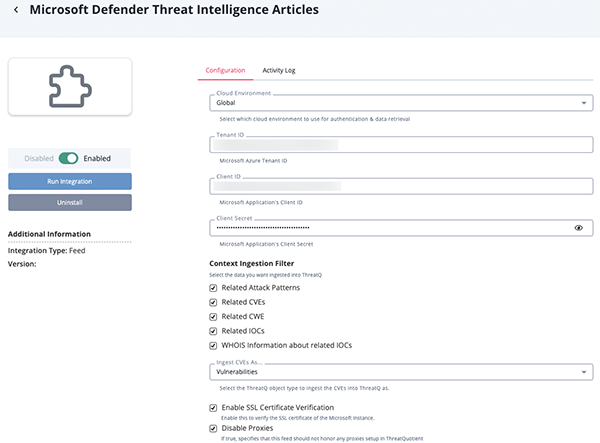Click the Uninstall button

70,202
